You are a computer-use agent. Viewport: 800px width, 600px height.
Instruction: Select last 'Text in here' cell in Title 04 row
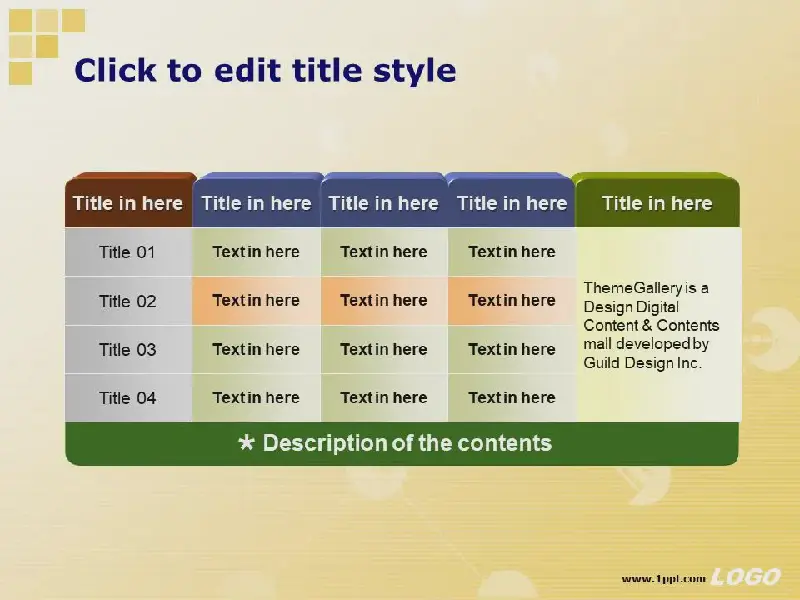click(x=512, y=398)
